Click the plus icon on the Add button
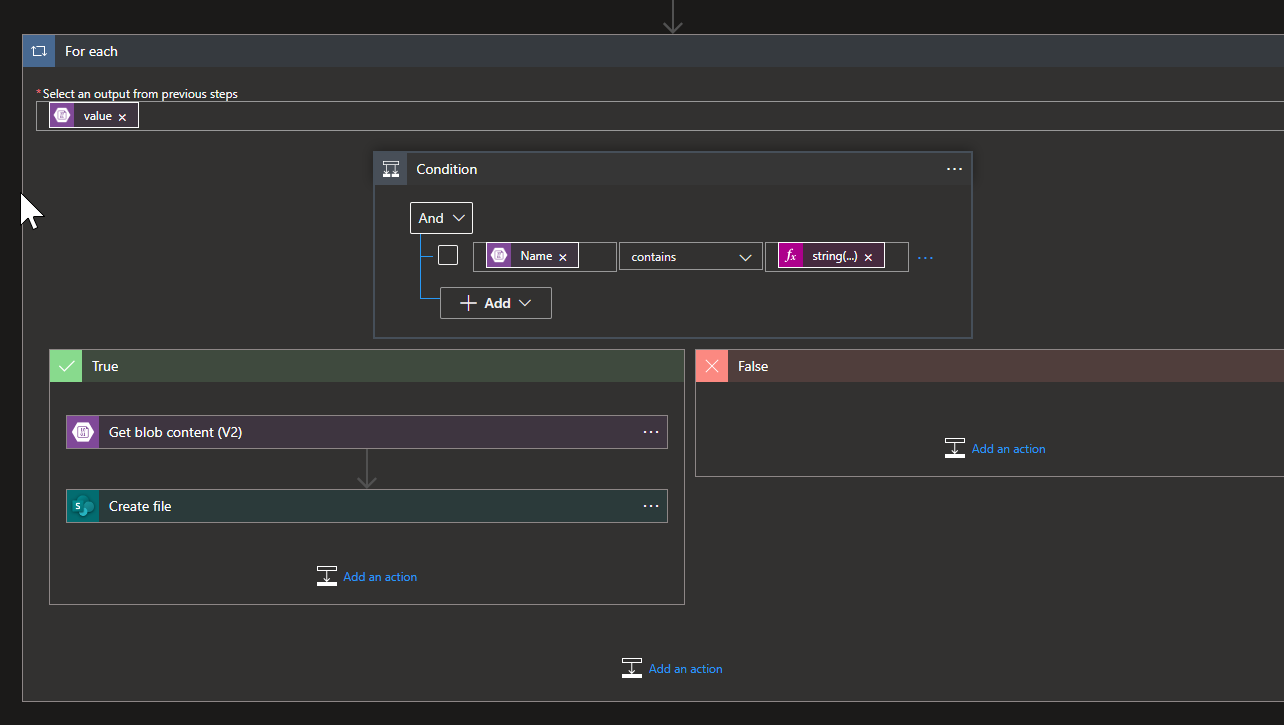1284x725 pixels. (468, 303)
